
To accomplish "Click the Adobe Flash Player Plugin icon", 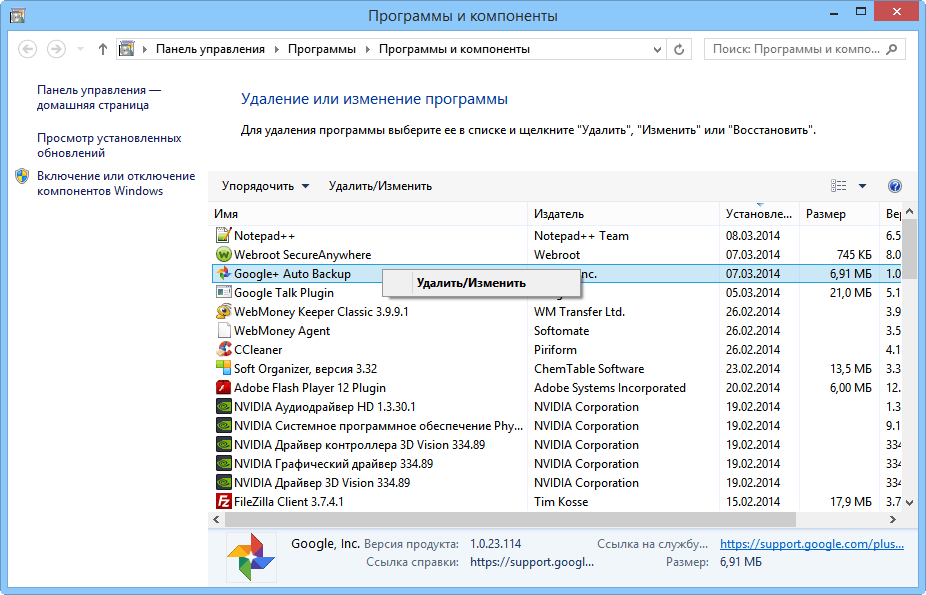I will point(224,387).
